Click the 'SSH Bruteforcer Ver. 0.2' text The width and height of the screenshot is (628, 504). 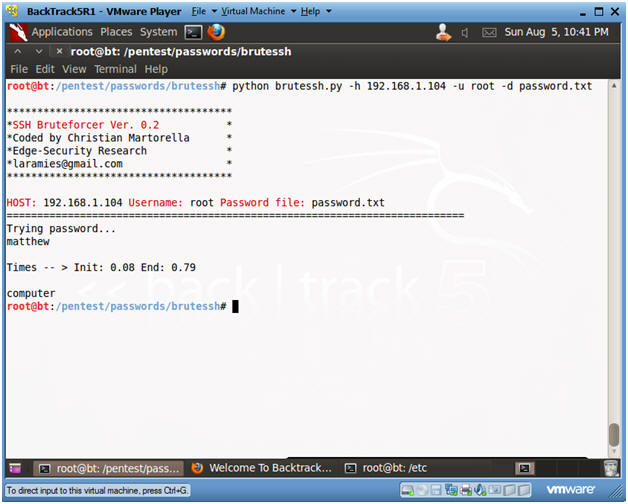pos(86,125)
